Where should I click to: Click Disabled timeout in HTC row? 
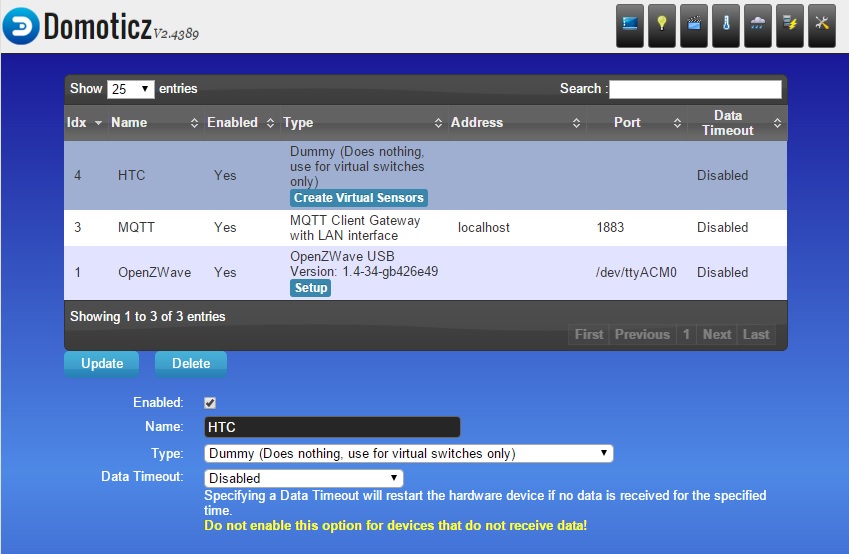tap(722, 175)
